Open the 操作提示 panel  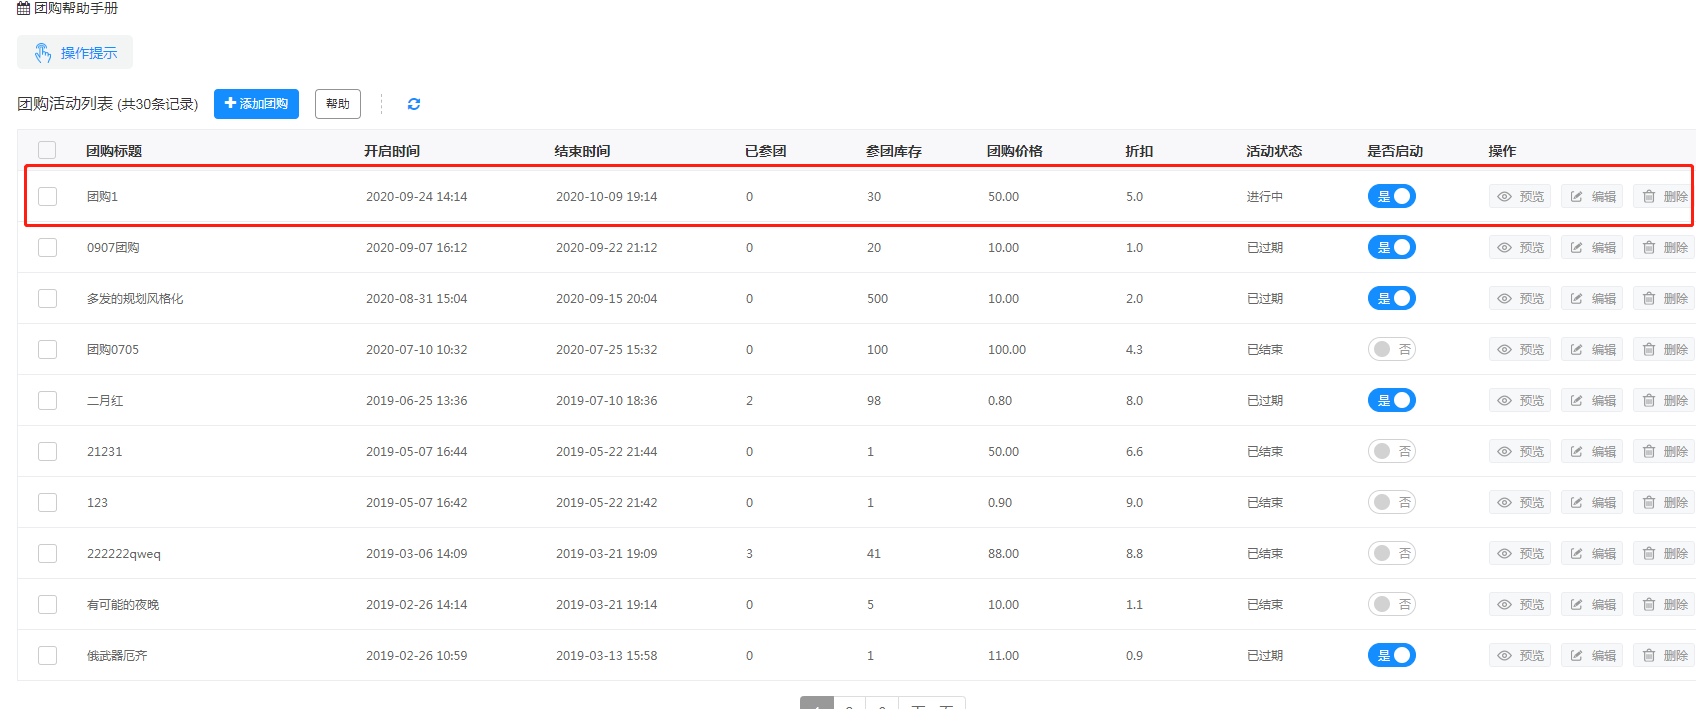pyautogui.click(x=75, y=53)
